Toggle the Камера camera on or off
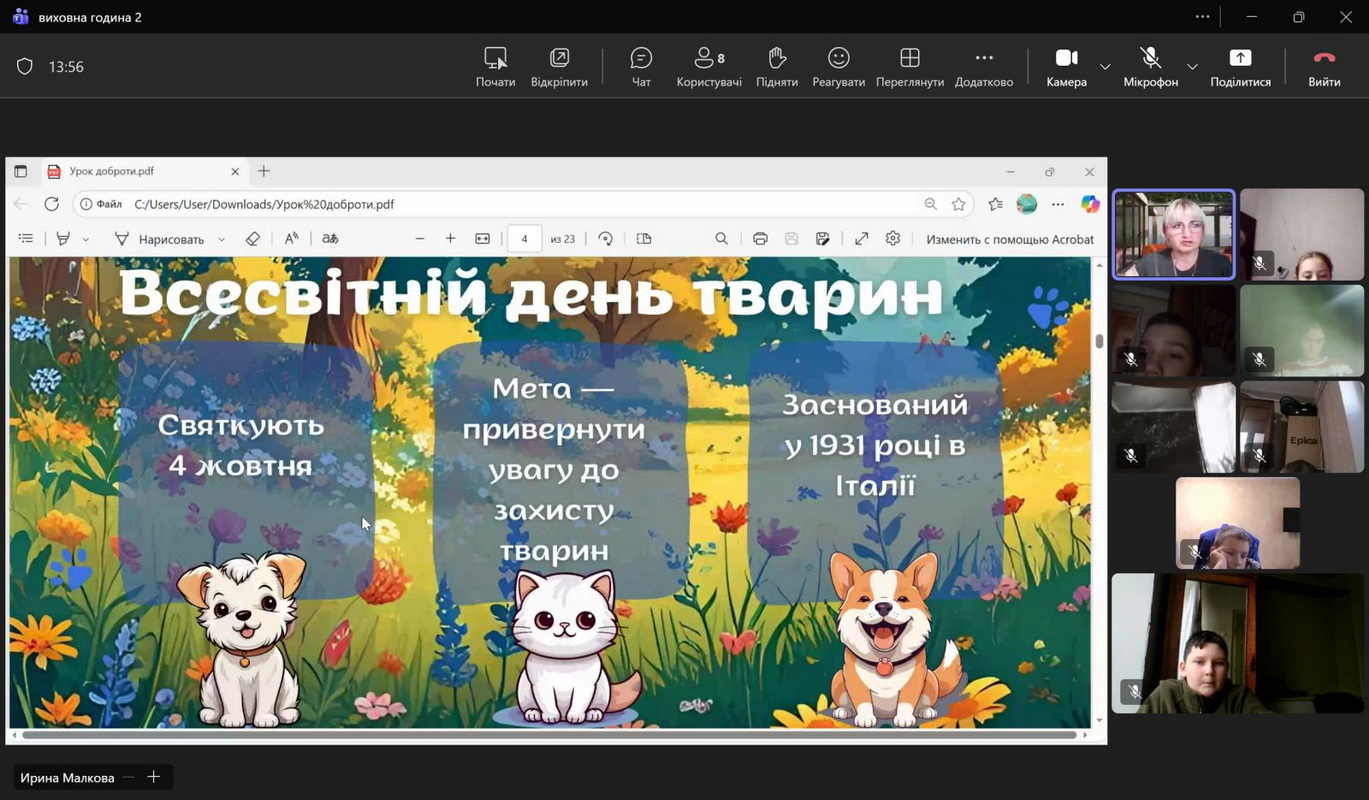1369x800 pixels. pos(1066,67)
